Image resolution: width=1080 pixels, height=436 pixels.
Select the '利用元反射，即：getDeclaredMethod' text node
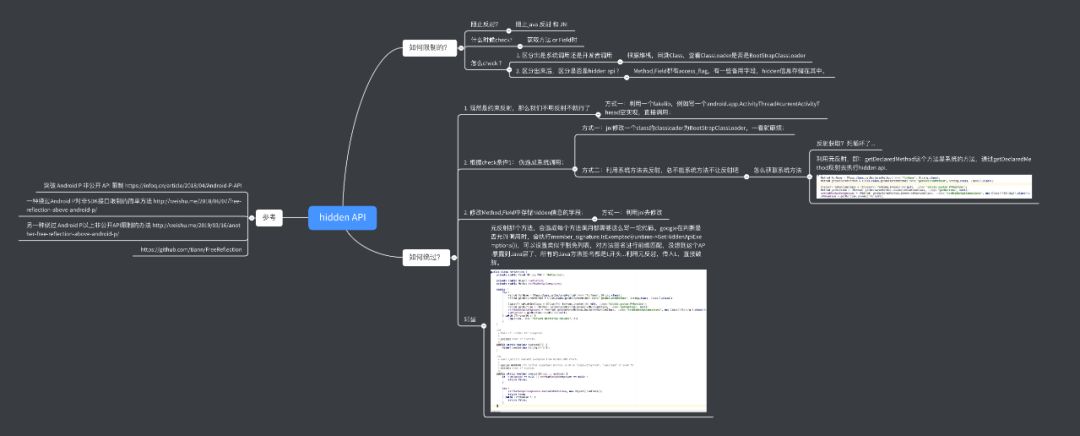(x=924, y=163)
